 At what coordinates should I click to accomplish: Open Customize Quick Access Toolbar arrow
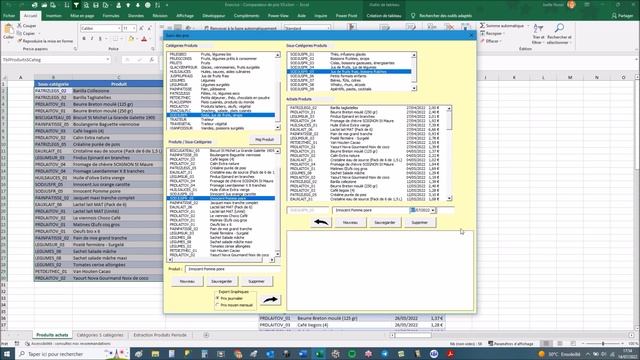pos(167,5)
